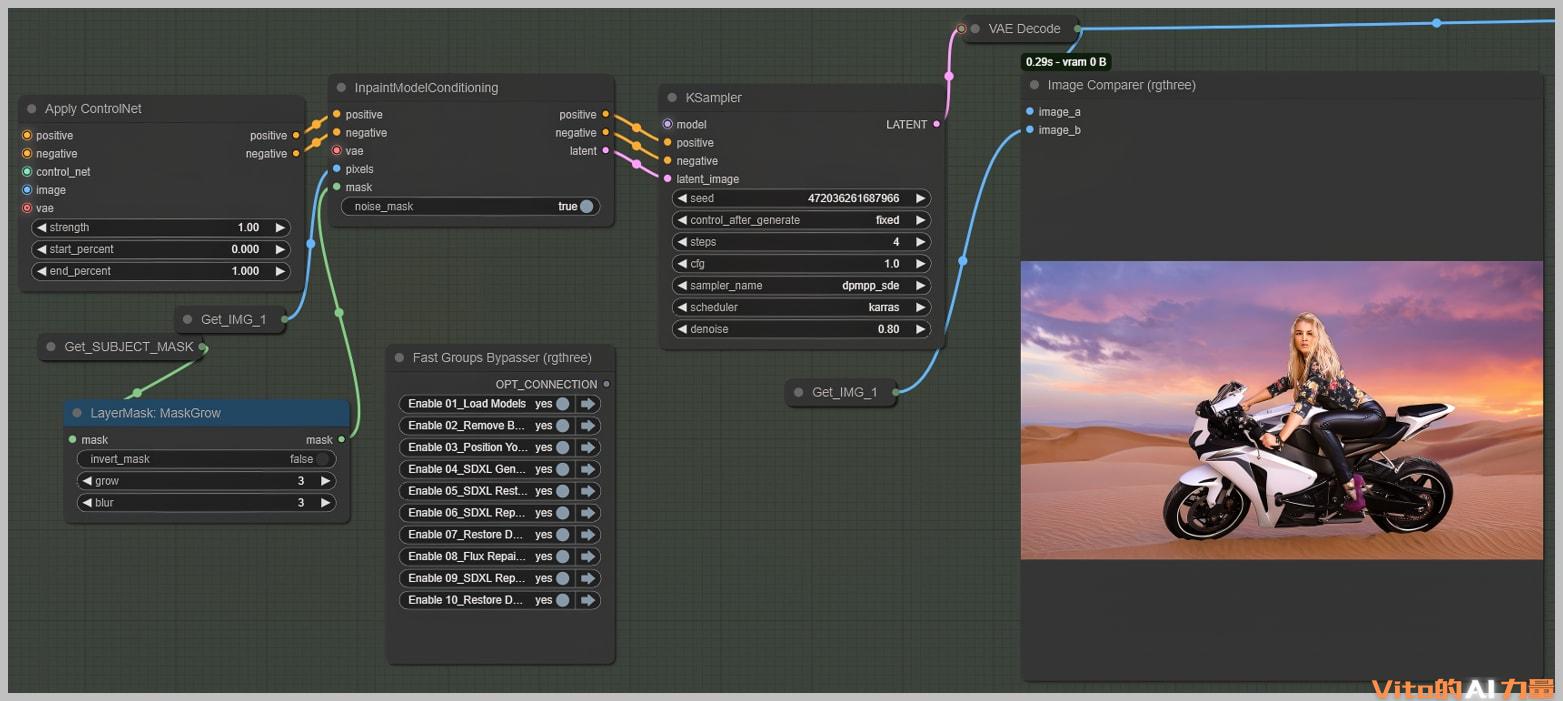
Task: Decrease denoise using the left arrow
Action: (682, 329)
